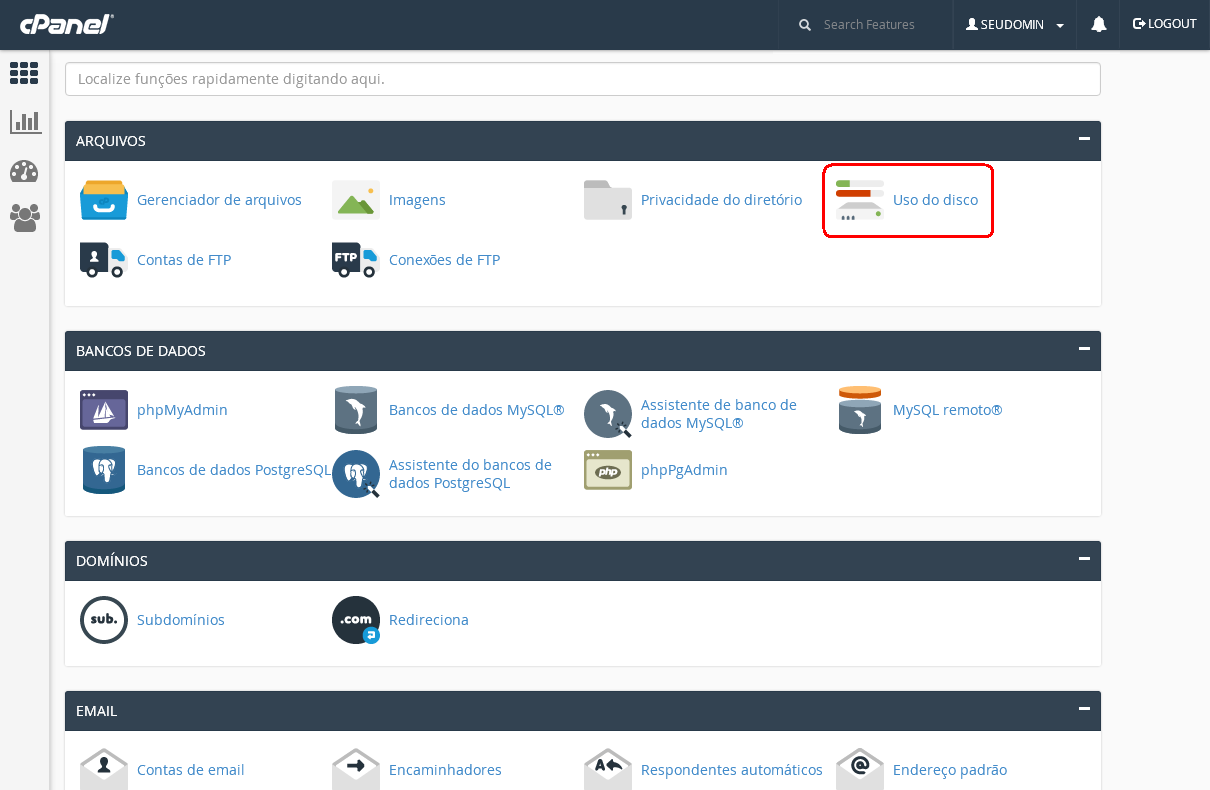Image resolution: width=1210 pixels, height=790 pixels.
Task: Click the Subdomínios sub. icon
Action: point(104,620)
